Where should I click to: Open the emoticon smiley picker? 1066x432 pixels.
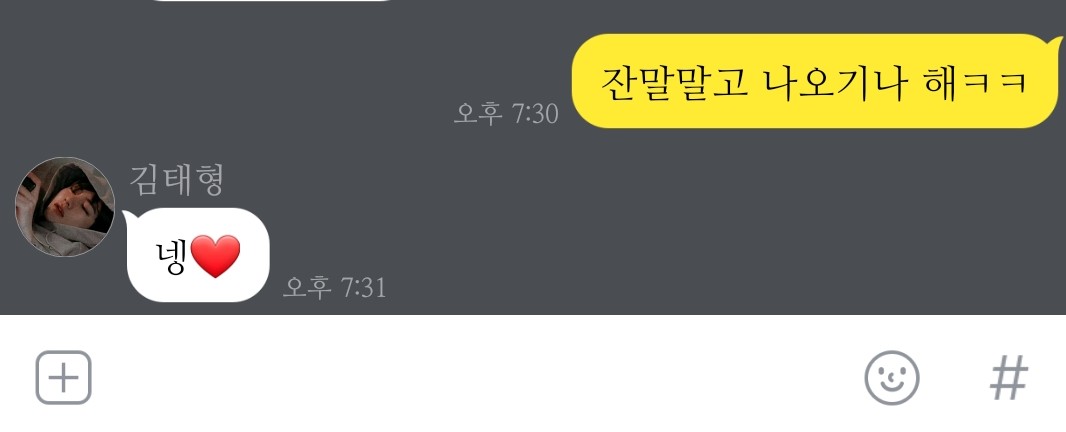[891, 378]
